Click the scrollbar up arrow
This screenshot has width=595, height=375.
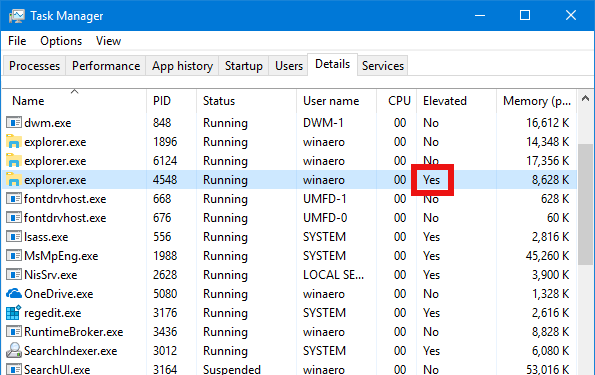[x=586, y=99]
